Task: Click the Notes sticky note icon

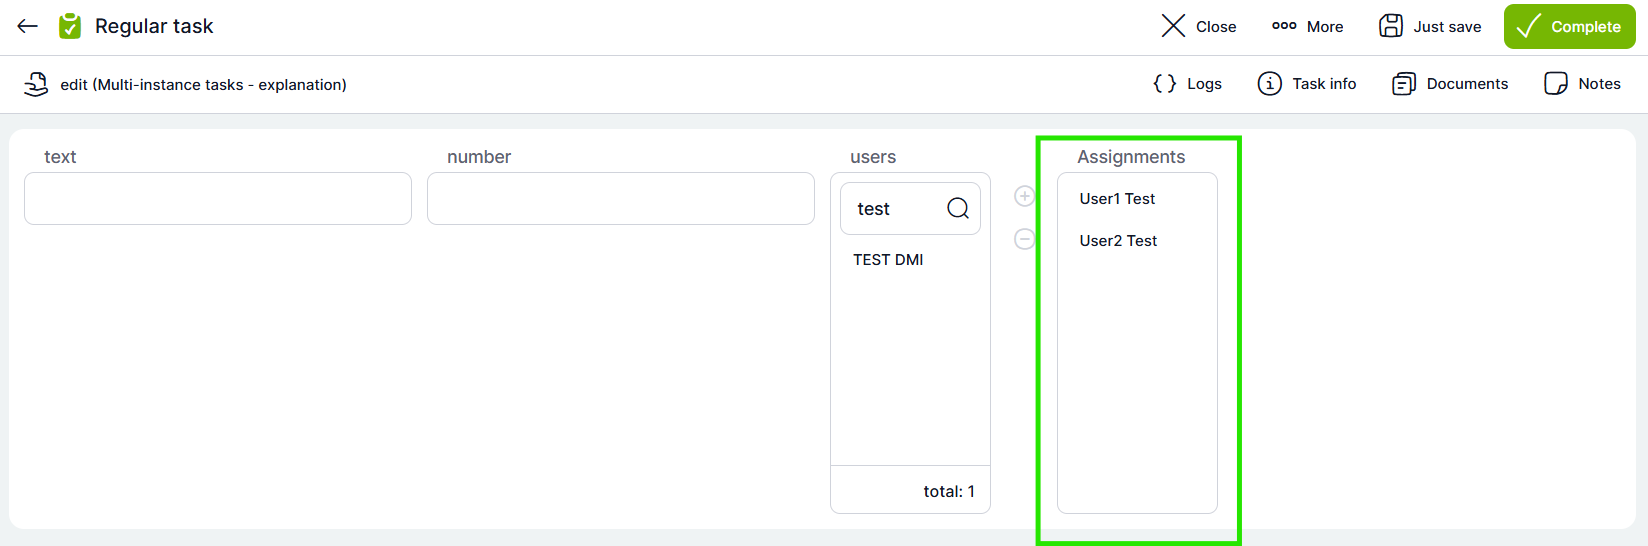Action: click(1555, 84)
